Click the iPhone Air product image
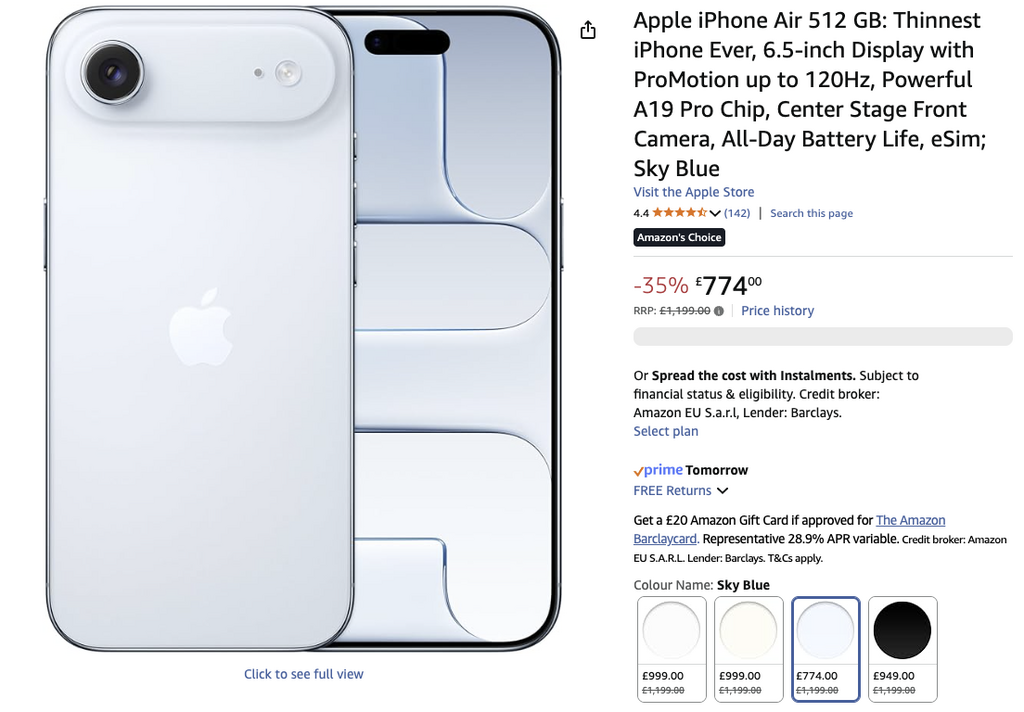The height and width of the screenshot is (712, 1024). 304,330
